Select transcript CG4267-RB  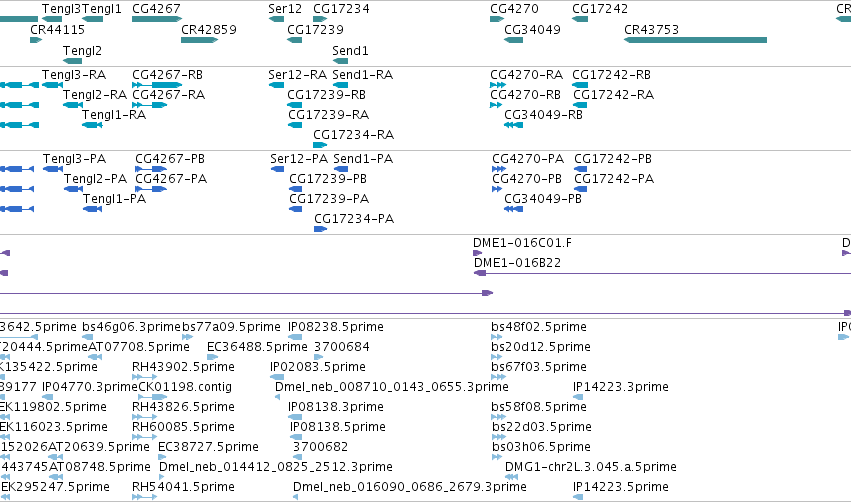click(x=167, y=75)
